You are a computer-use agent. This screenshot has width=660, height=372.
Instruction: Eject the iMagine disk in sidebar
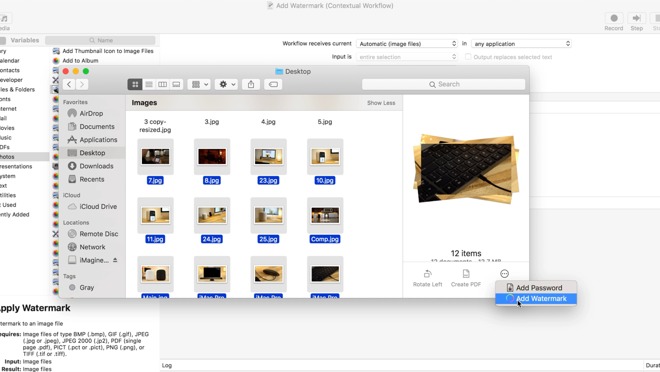coord(115,260)
